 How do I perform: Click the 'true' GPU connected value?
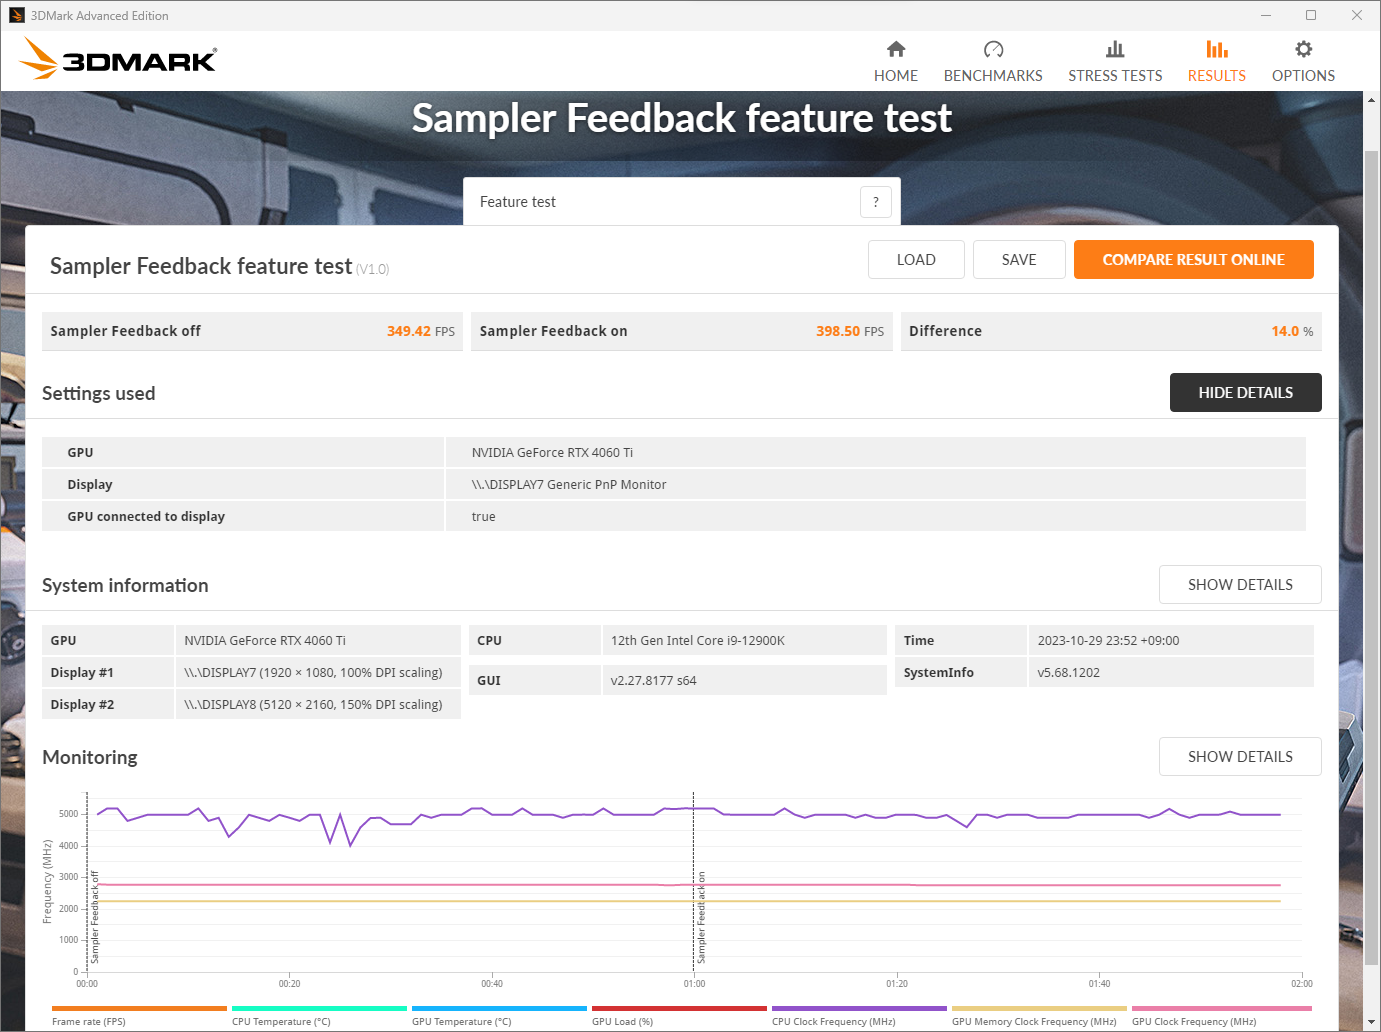click(x=484, y=517)
